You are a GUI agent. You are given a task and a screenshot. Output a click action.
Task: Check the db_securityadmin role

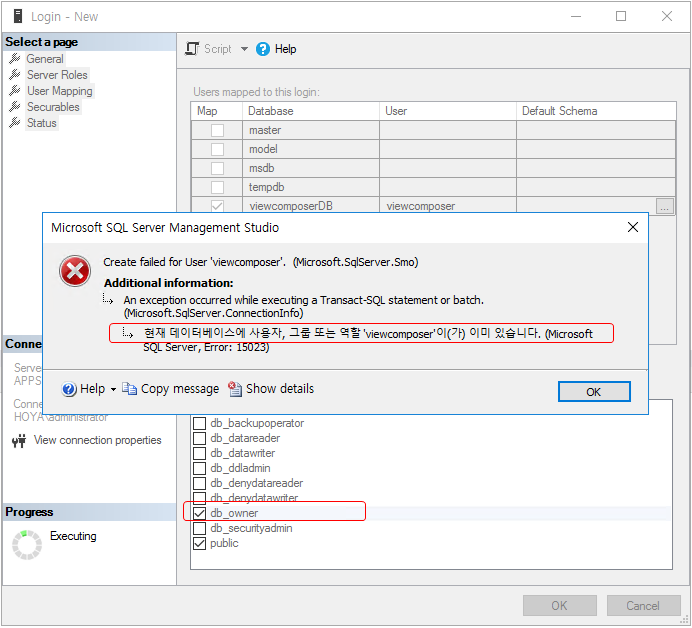point(199,528)
